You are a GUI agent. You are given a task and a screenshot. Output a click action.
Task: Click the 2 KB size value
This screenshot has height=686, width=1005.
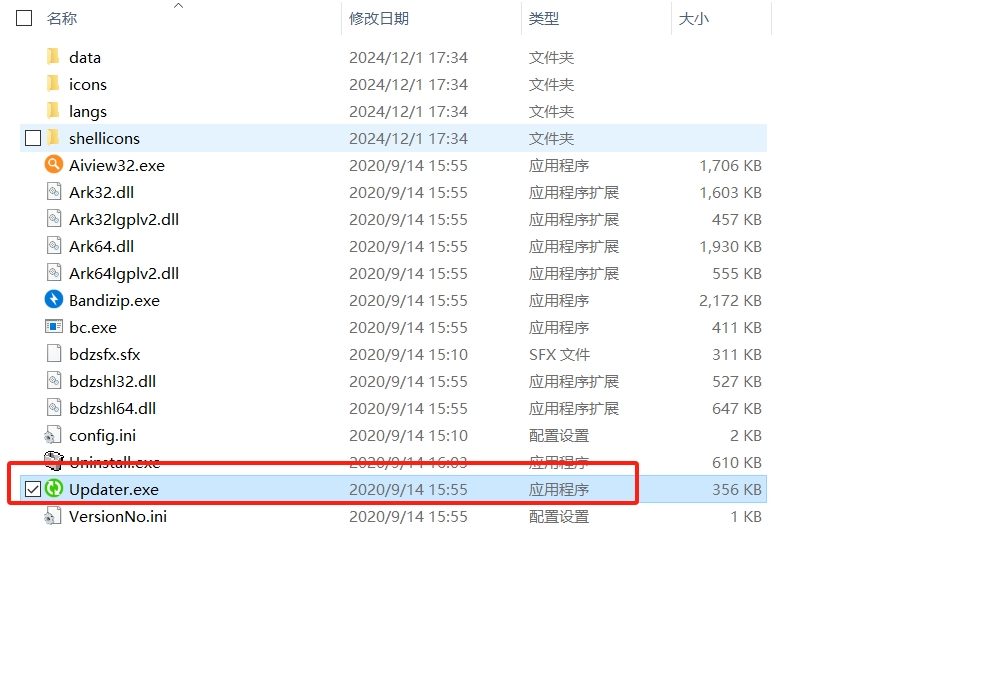[x=745, y=435]
